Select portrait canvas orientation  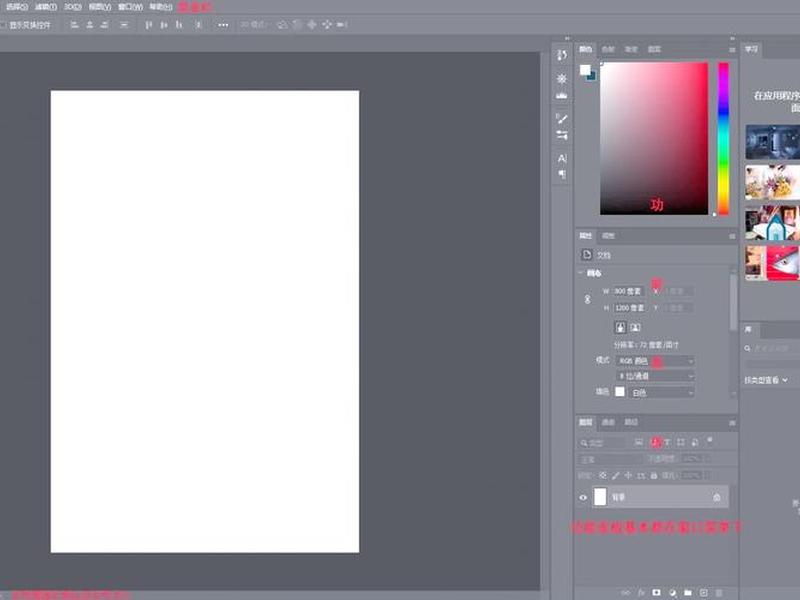point(620,328)
